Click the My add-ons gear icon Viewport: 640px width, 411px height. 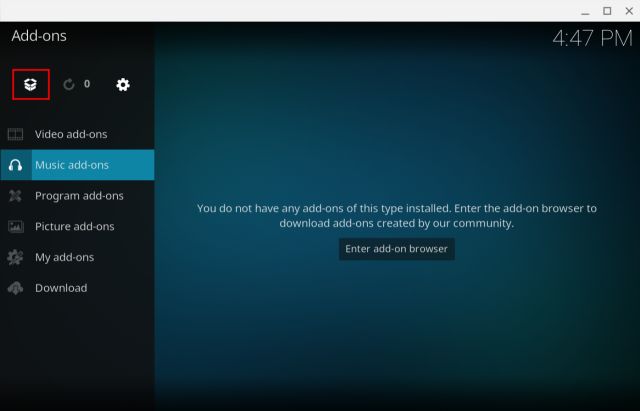16,258
